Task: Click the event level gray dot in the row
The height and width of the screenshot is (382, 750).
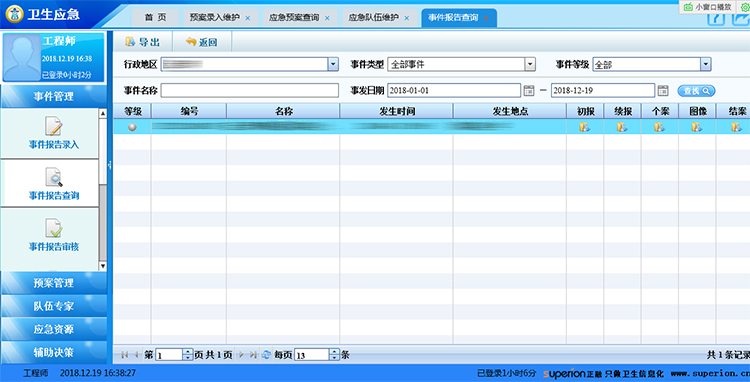Action: [132, 127]
